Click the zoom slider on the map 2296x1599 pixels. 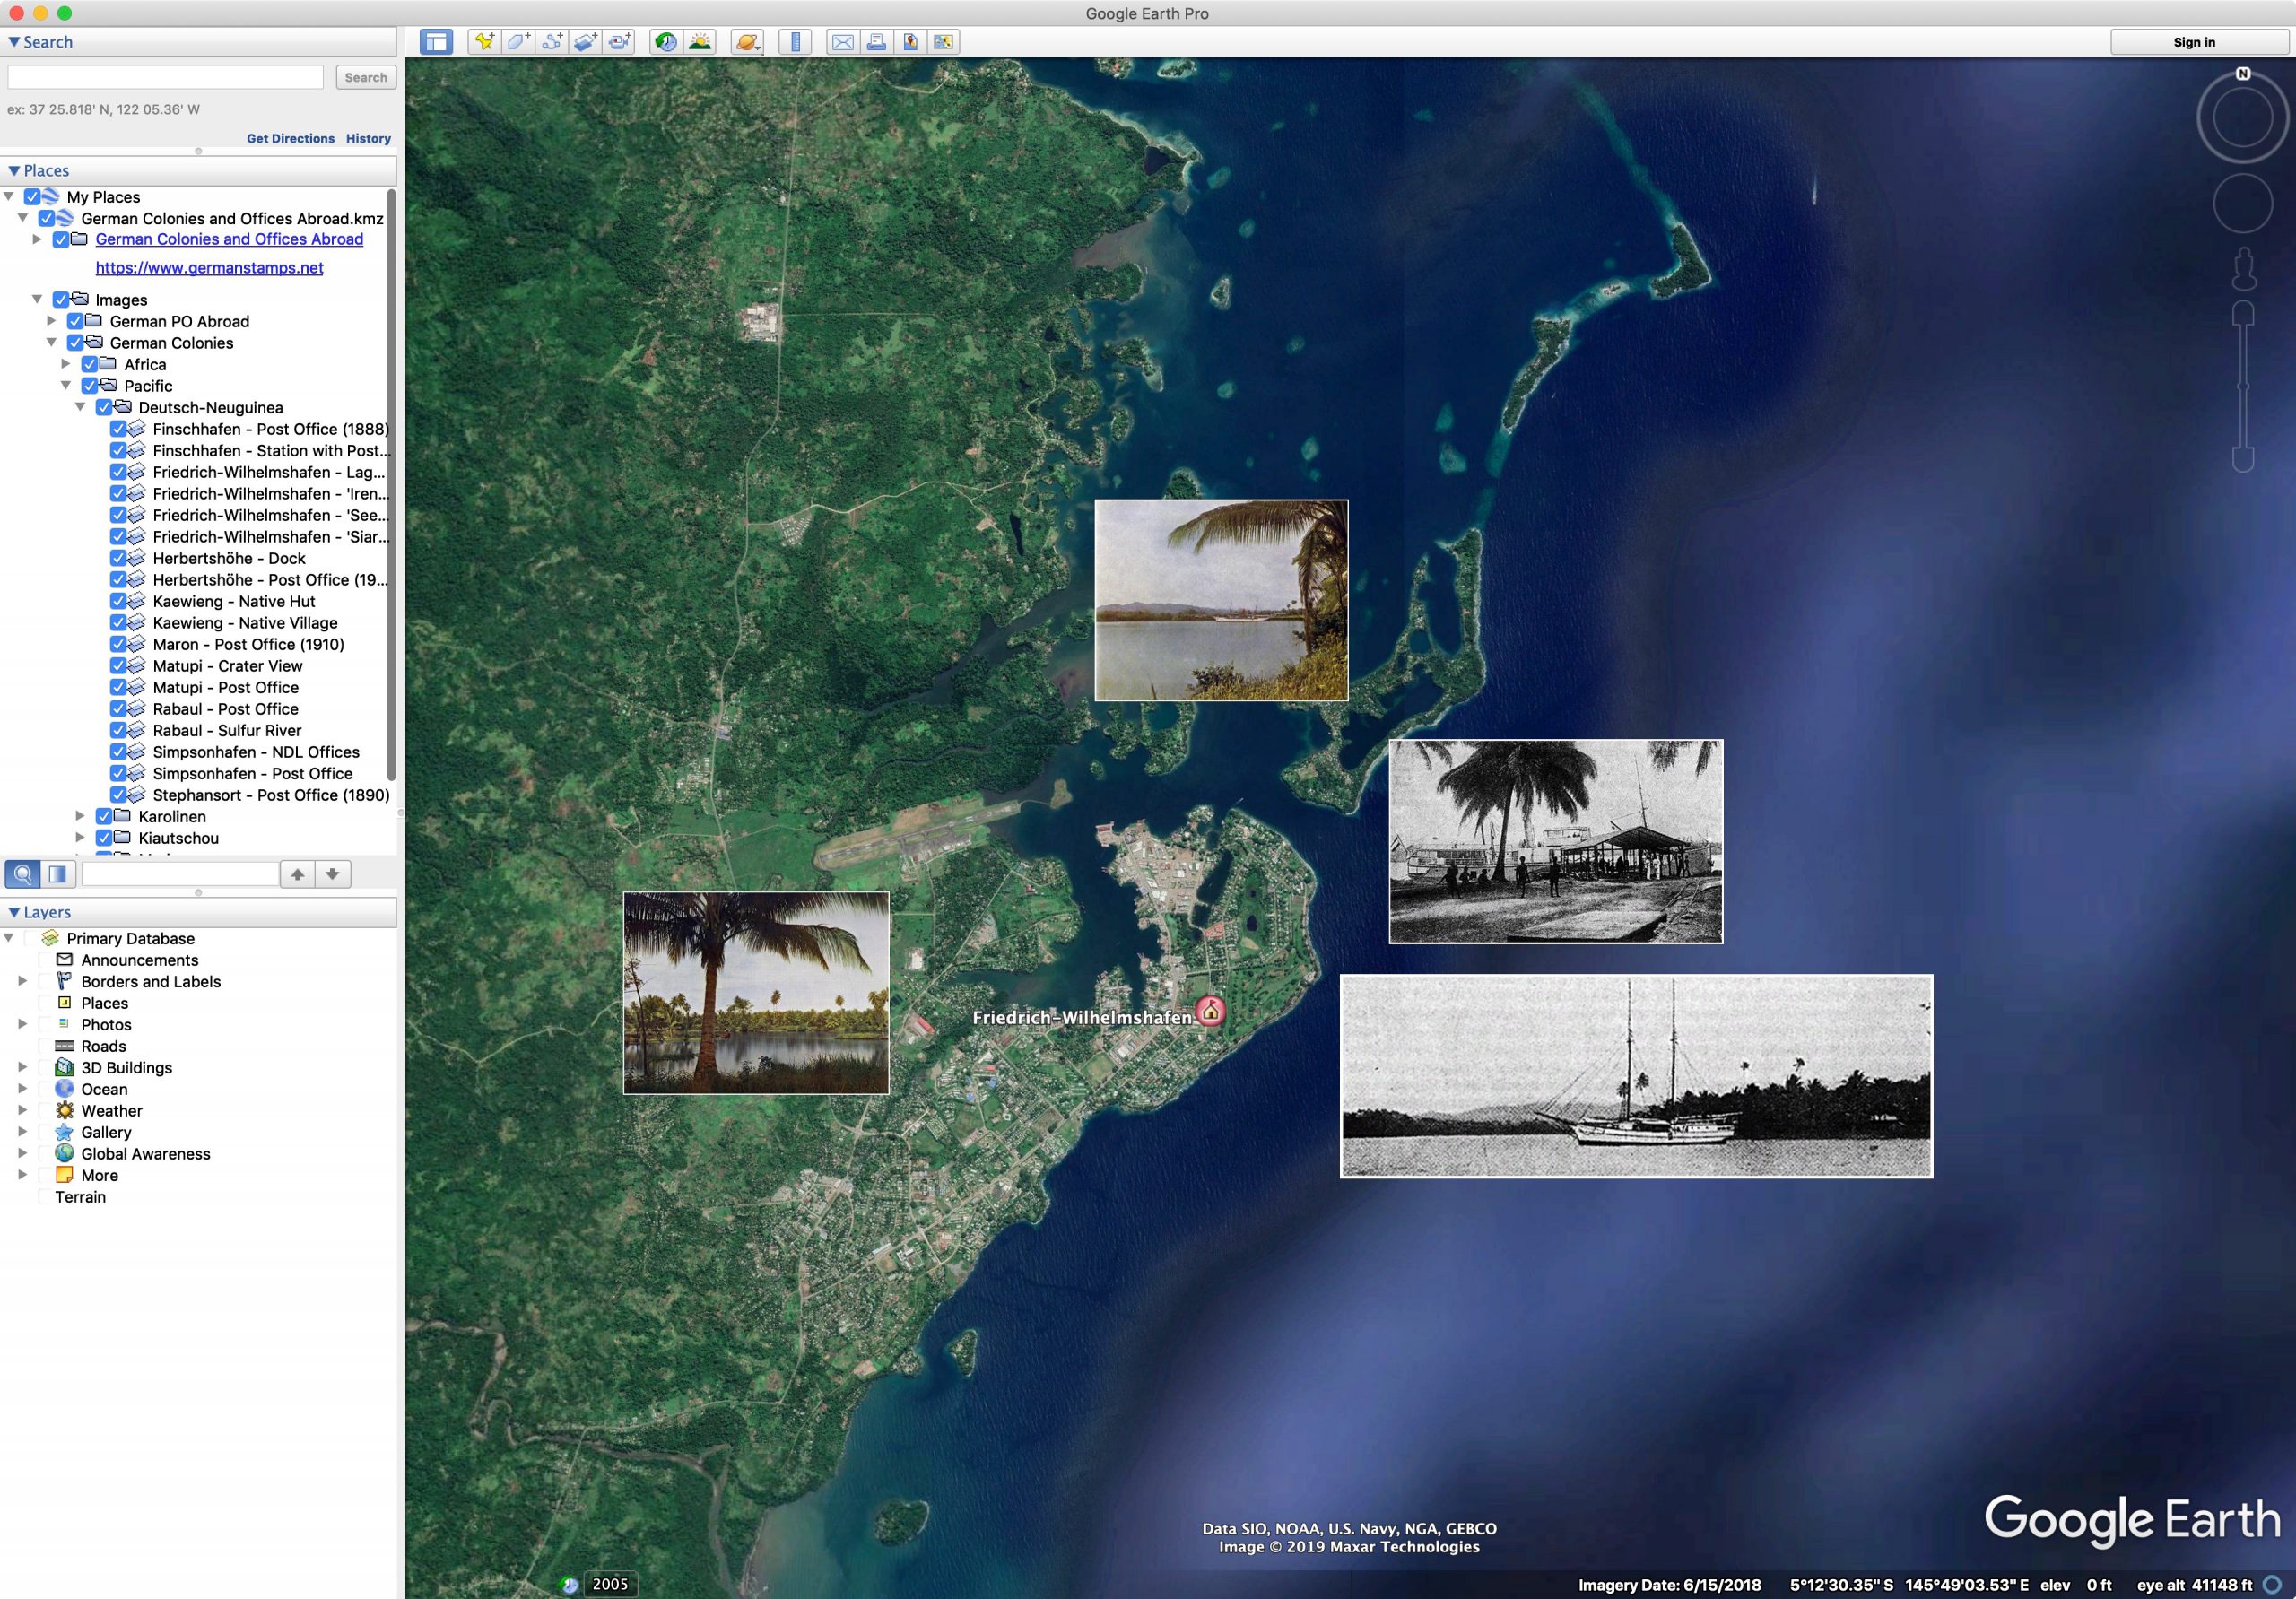[2242, 385]
